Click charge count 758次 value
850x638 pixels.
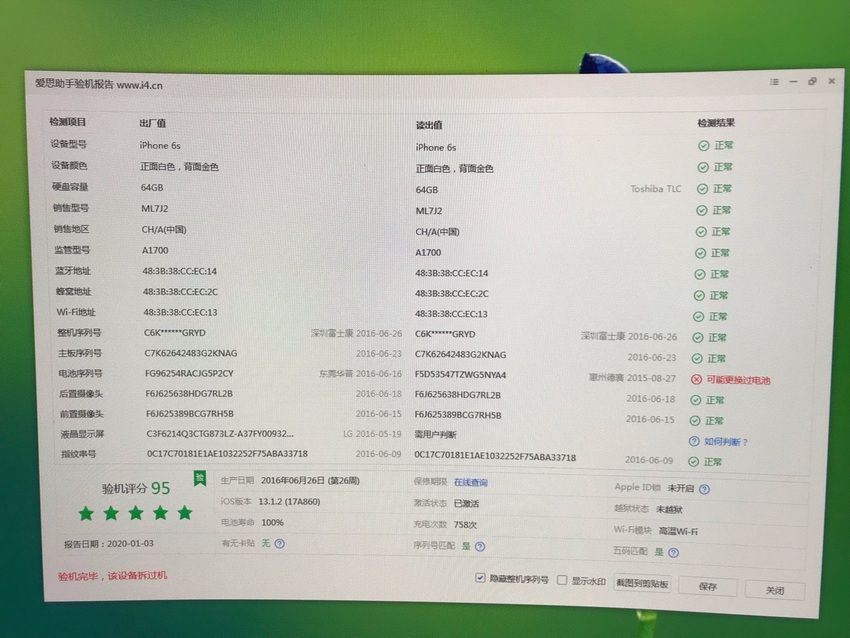click(x=465, y=525)
